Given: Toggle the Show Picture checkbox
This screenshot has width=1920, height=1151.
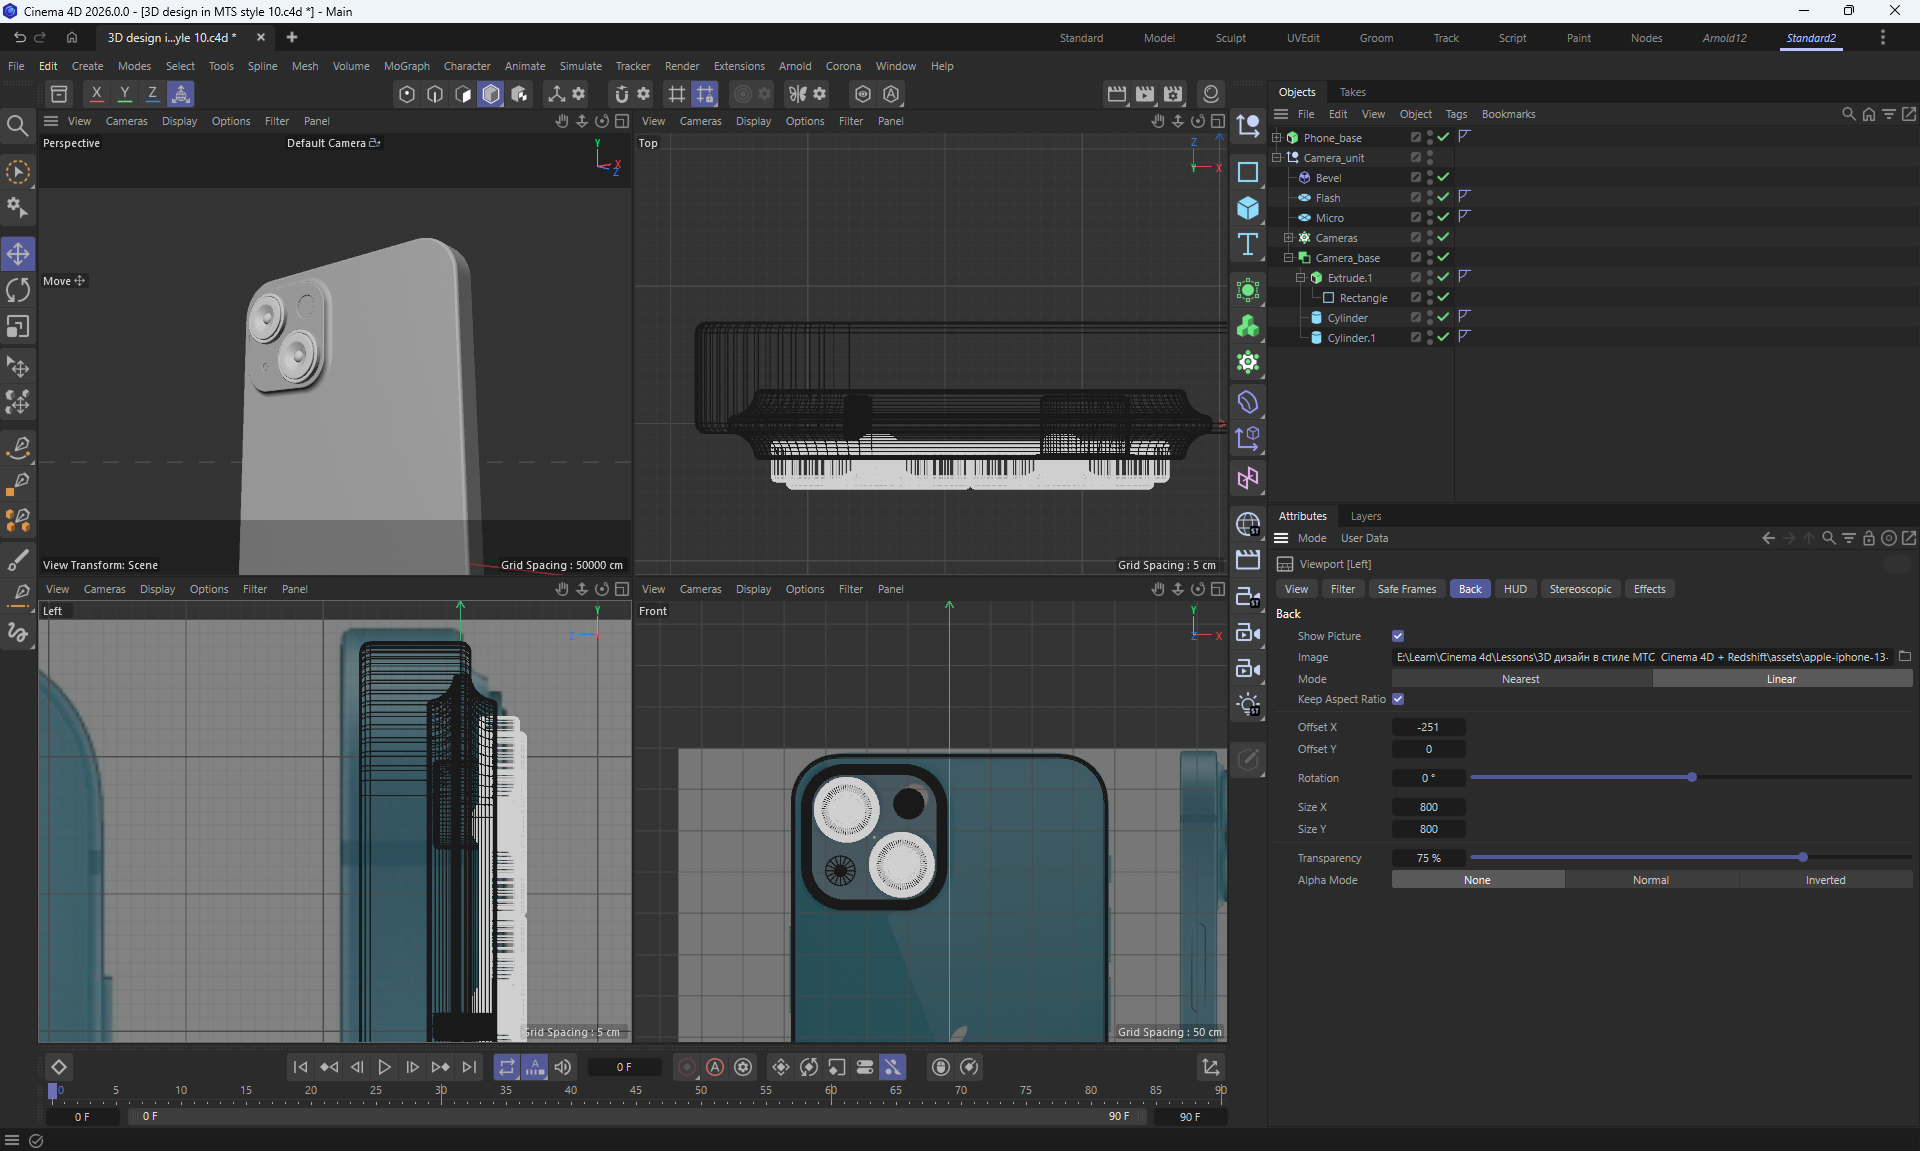Looking at the screenshot, I should [x=1398, y=636].
